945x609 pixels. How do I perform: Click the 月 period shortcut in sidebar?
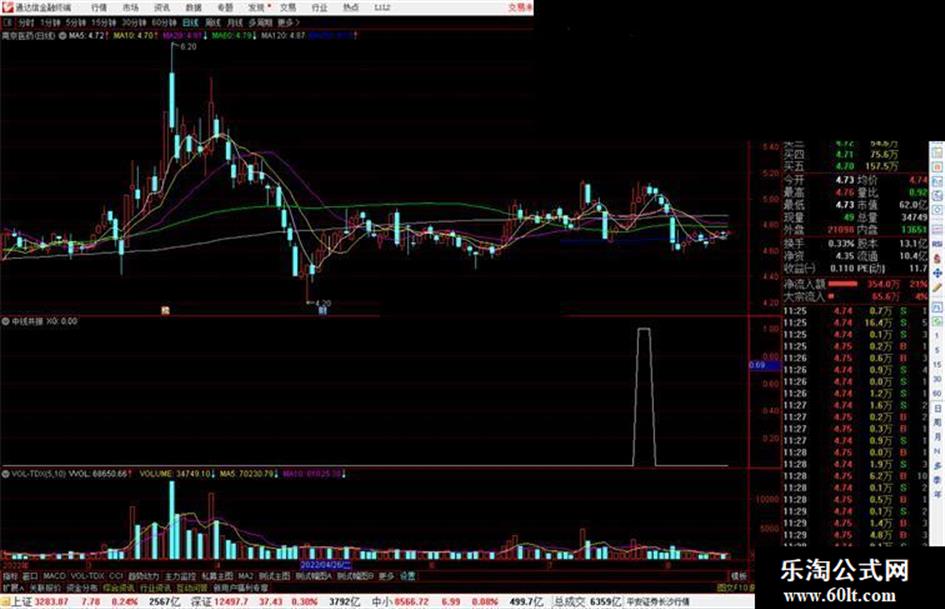coord(937,437)
